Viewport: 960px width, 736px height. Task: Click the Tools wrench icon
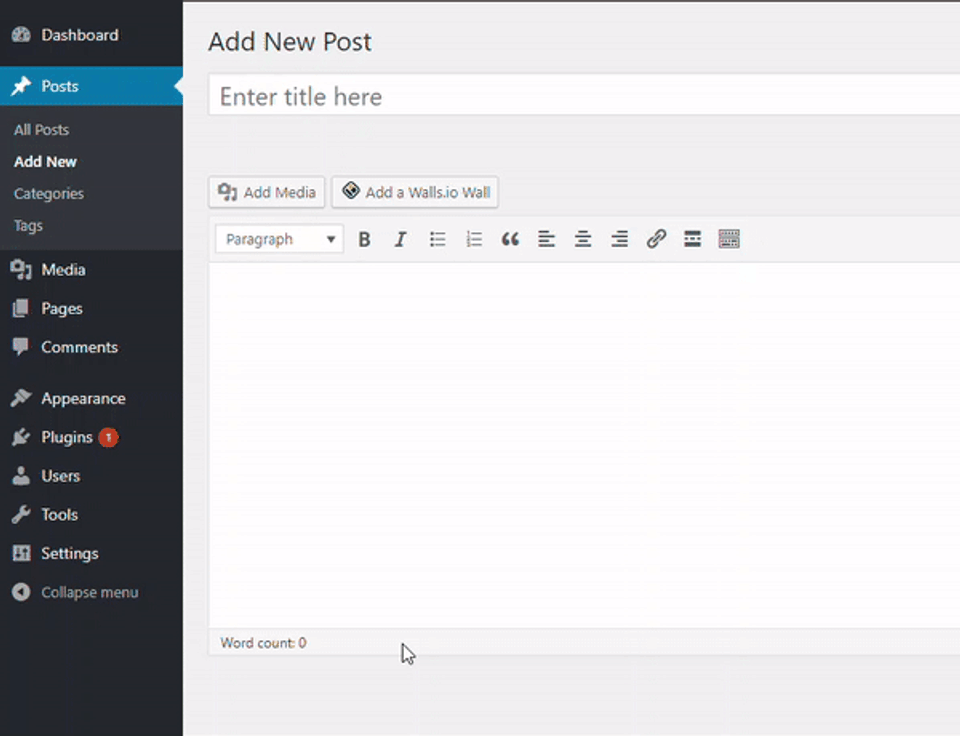point(21,514)
